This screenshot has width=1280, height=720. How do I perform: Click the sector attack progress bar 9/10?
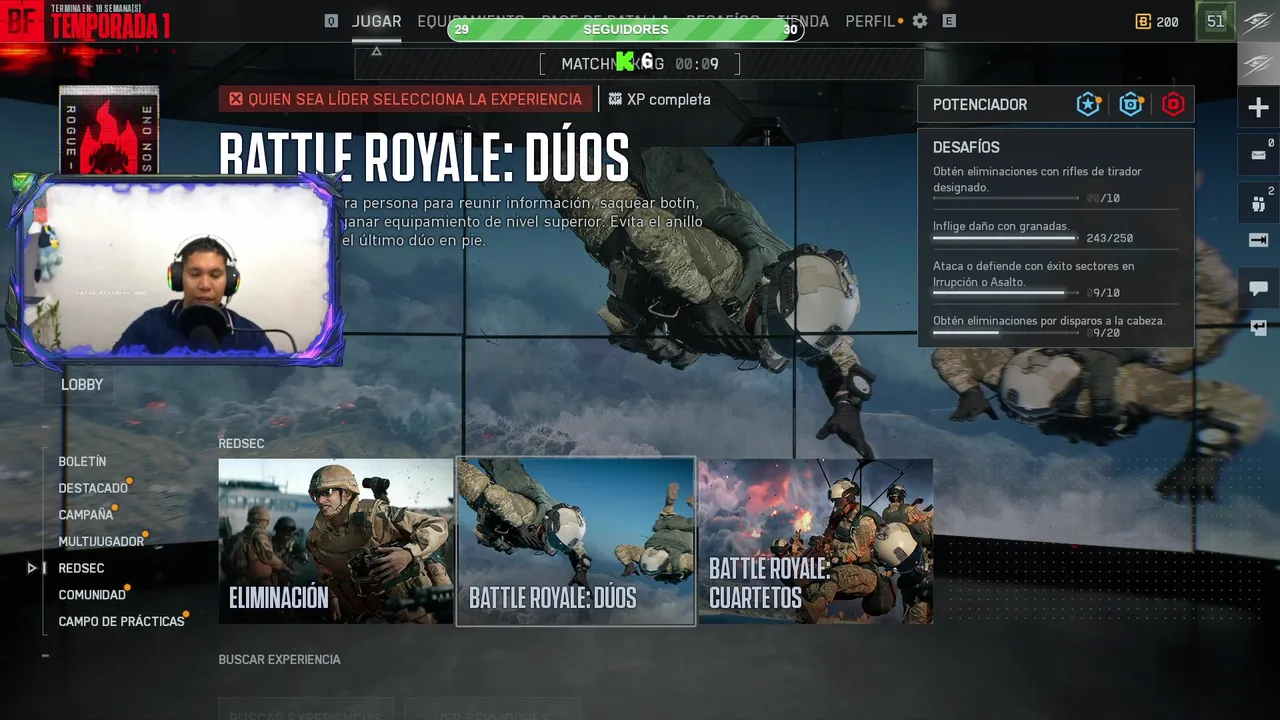pyautogui.click(x=1005, y=293)
